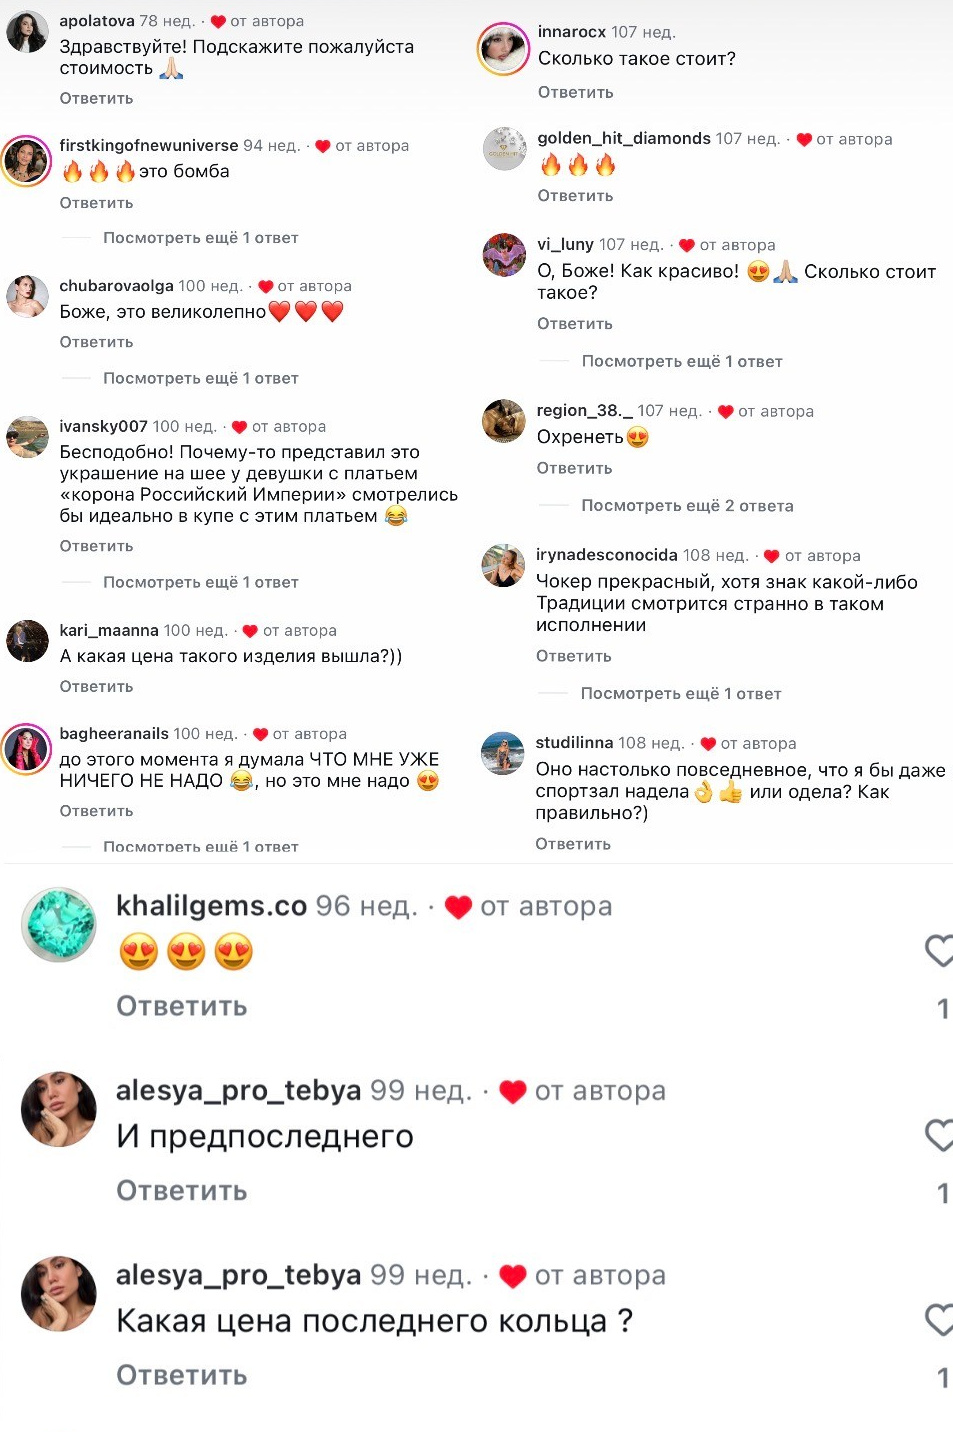Viewport: 953px width, 1432px height.
Task: Open golden_hit_diamonds avatar
Action: 504,149
